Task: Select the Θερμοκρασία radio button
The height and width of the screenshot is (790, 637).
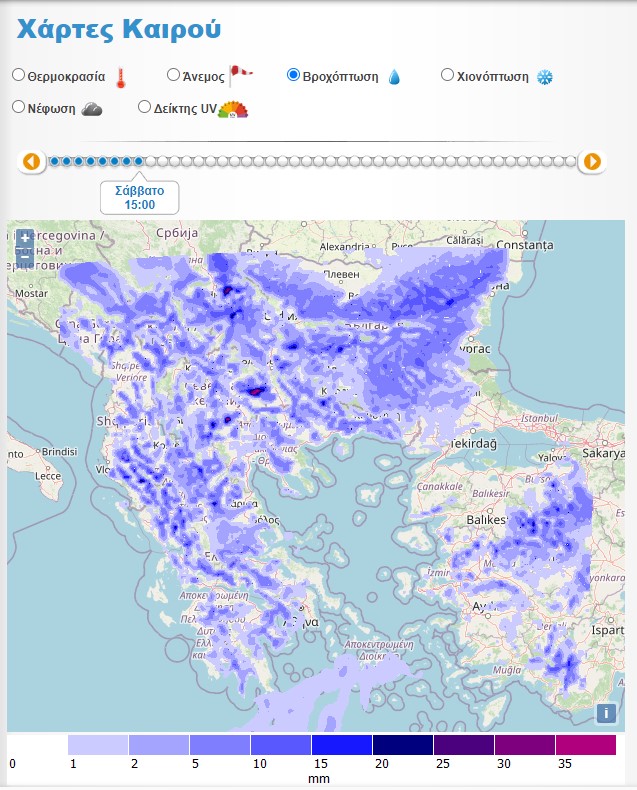Action: coord(18,75)
